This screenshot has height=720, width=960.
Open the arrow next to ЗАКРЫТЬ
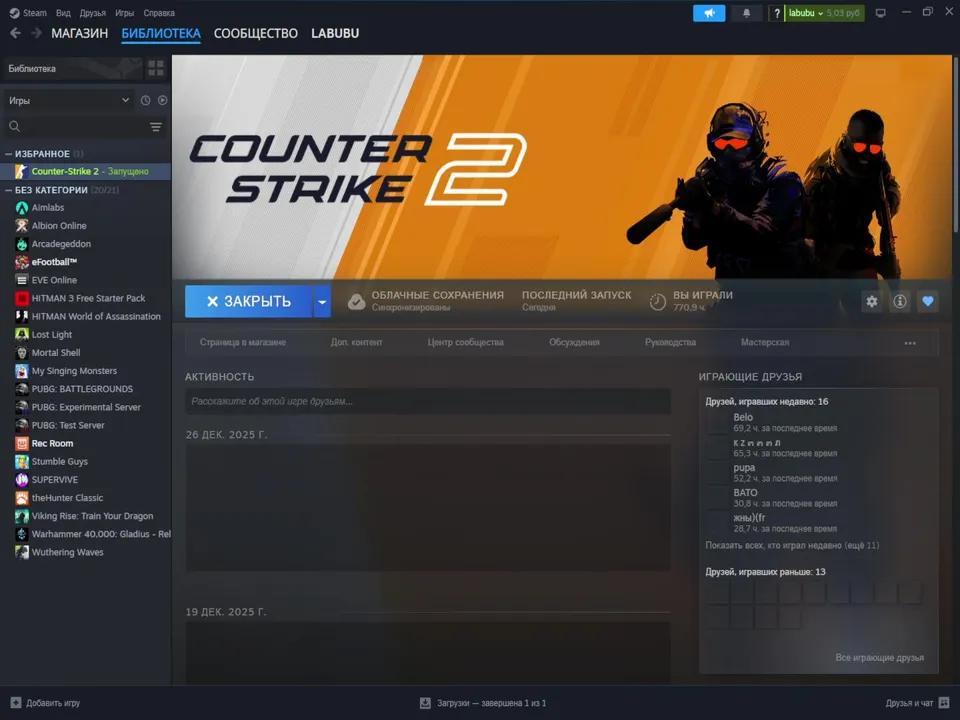[322, 301]
